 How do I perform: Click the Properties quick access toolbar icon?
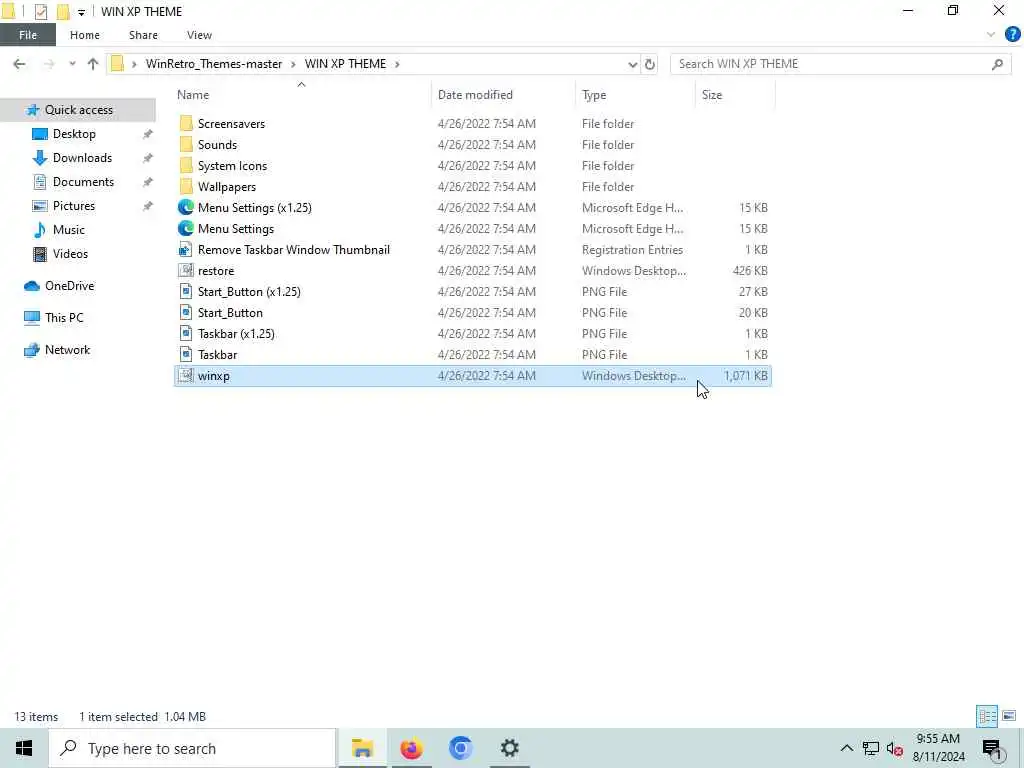coord(40,11)
